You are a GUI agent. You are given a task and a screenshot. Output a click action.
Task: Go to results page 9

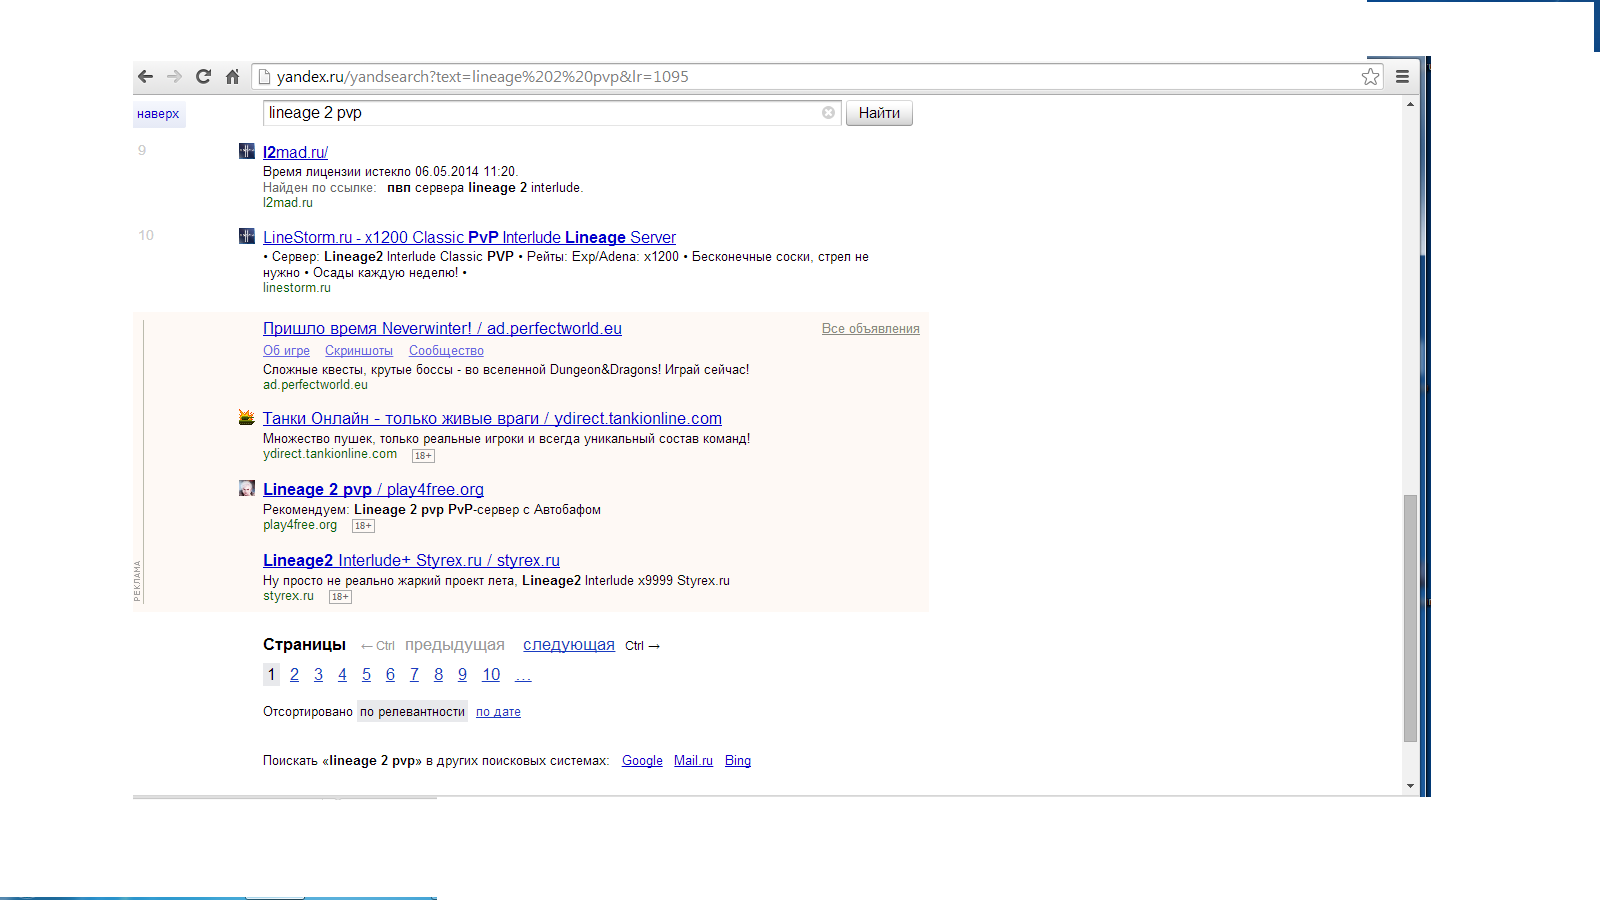coord(462,675)
